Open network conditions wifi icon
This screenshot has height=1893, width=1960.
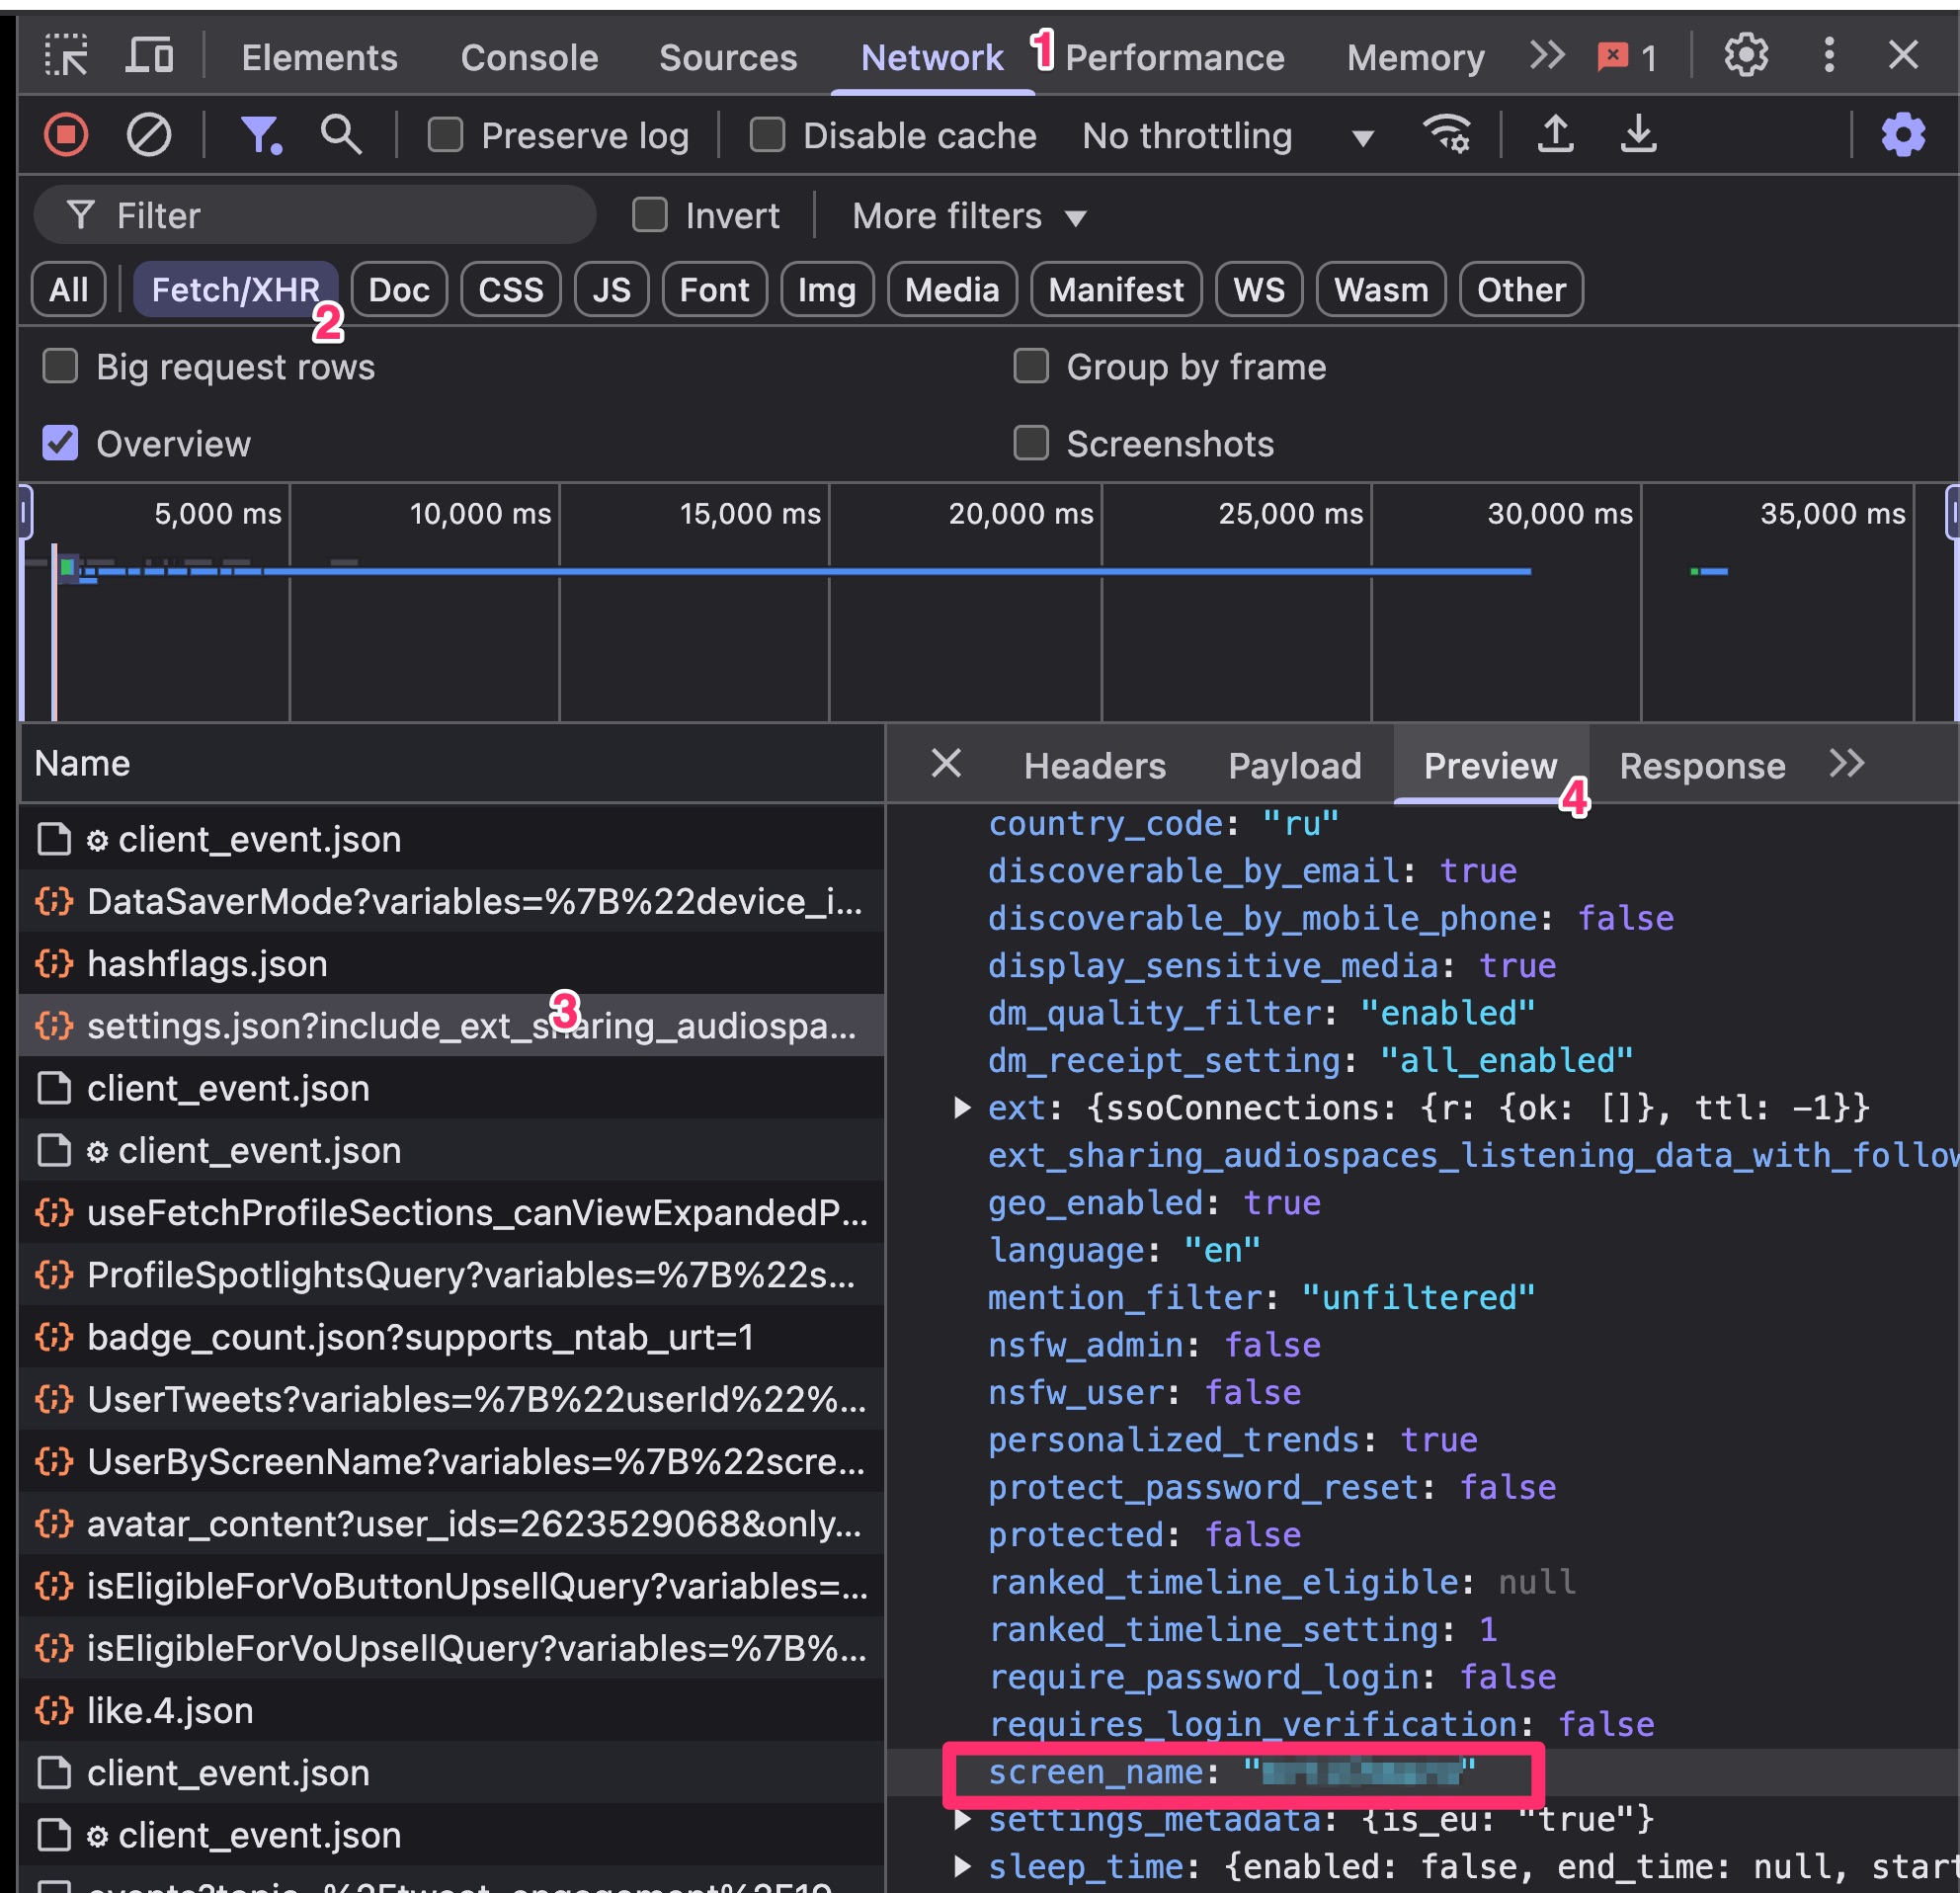tap(1446, 135)
